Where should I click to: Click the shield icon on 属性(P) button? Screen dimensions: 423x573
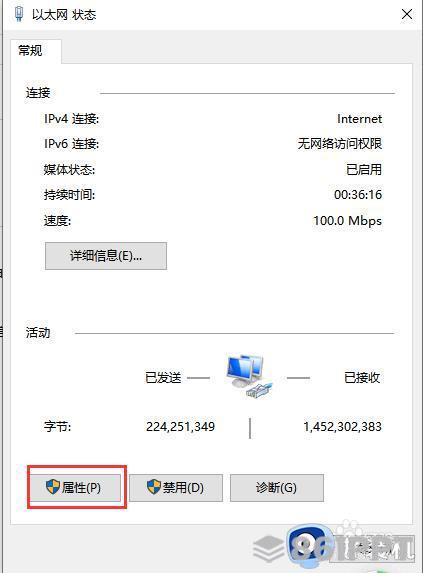(x=53, y=487)
